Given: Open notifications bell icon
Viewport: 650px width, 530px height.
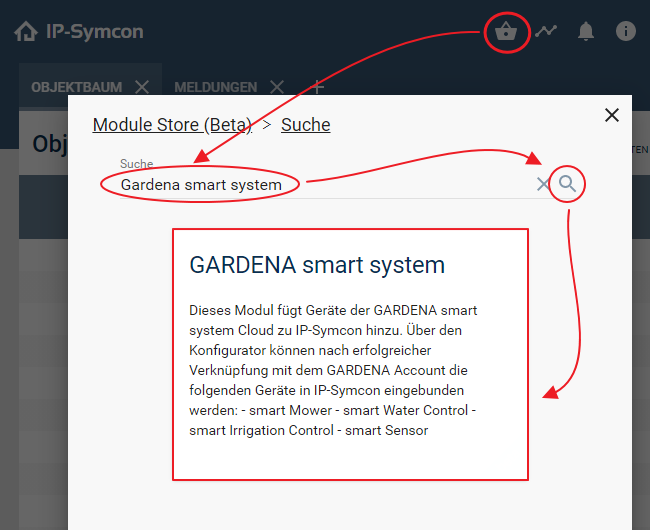Looking at the screenshot, I should pyautogui.click(x=586, y=31).
